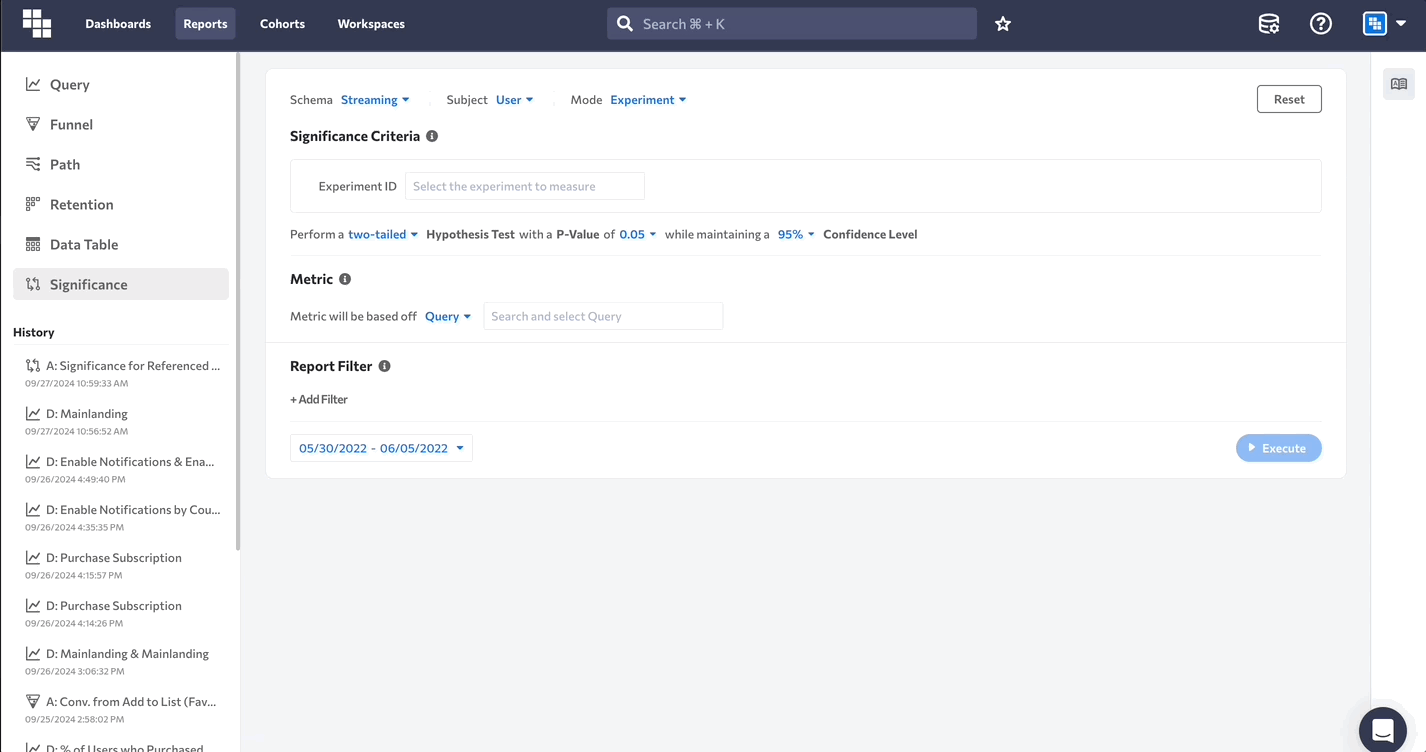This screenshot has height=752, width=1426.
Task: Open the P-Value 0.05 dropdown
Action: 638,234
